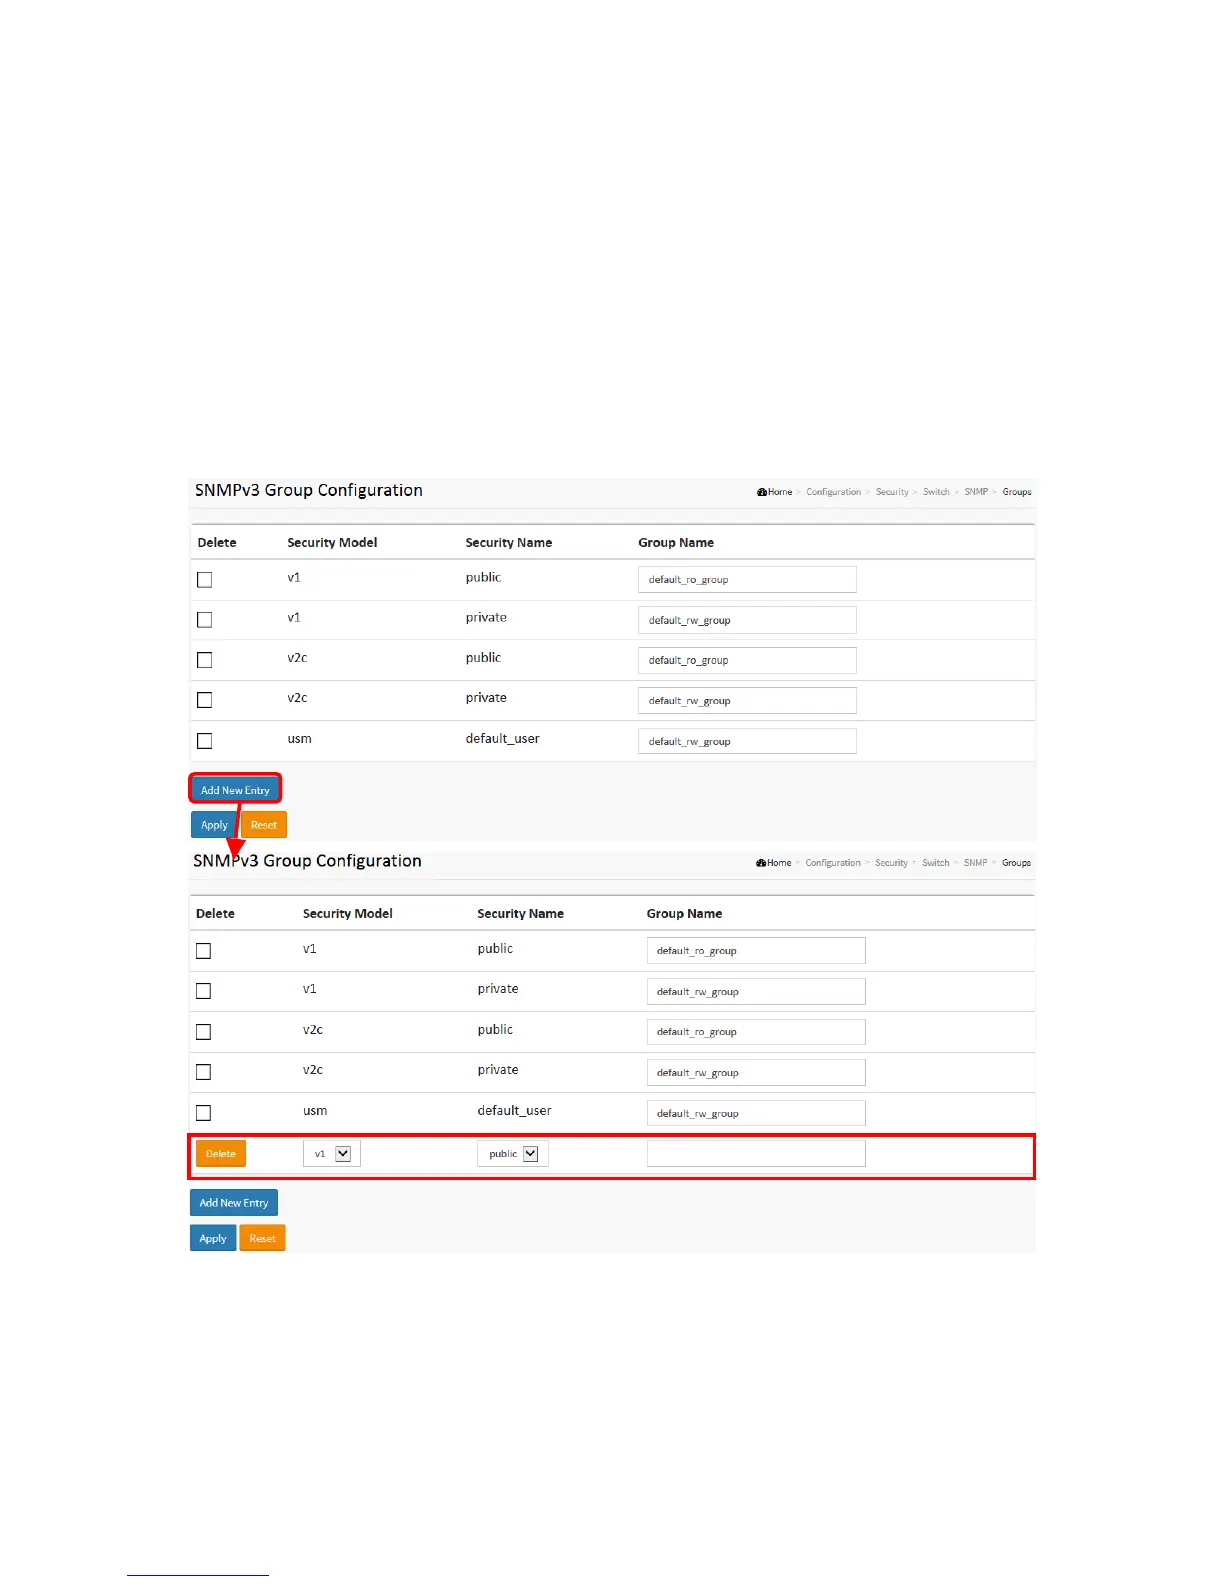Open Security breadcrumb in lower screenshot
Image resolution: width=1224 pixels, height=1584 pixels.
click(x=891, y=863)
